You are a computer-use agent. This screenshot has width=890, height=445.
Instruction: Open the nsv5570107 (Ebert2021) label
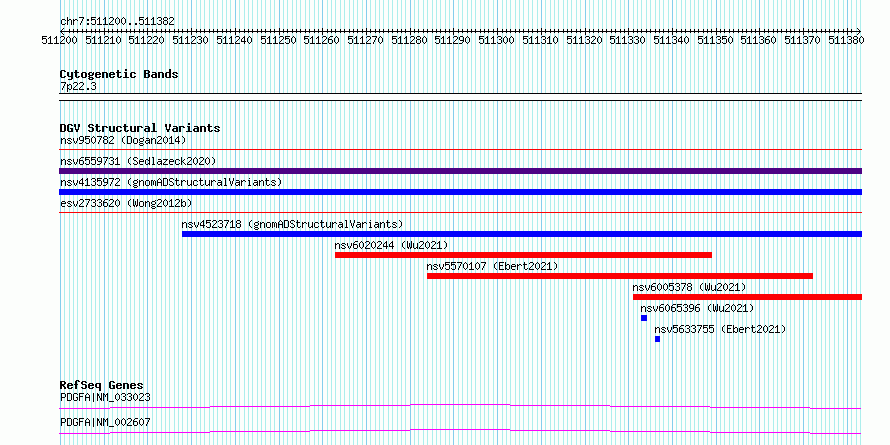tap(493, 266)
